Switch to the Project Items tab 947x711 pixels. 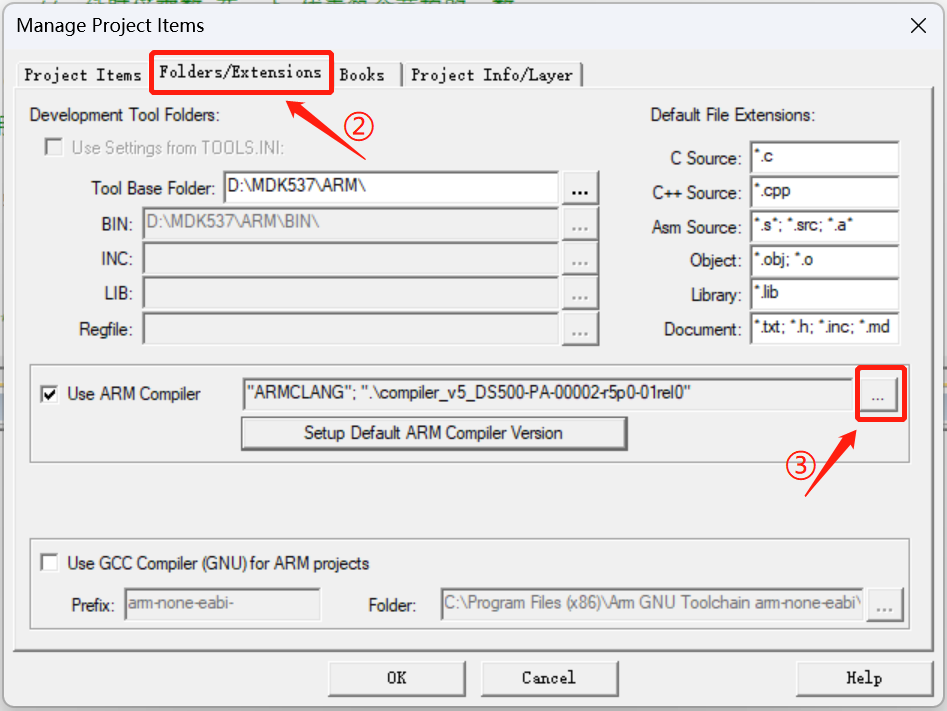coord(81,74)
